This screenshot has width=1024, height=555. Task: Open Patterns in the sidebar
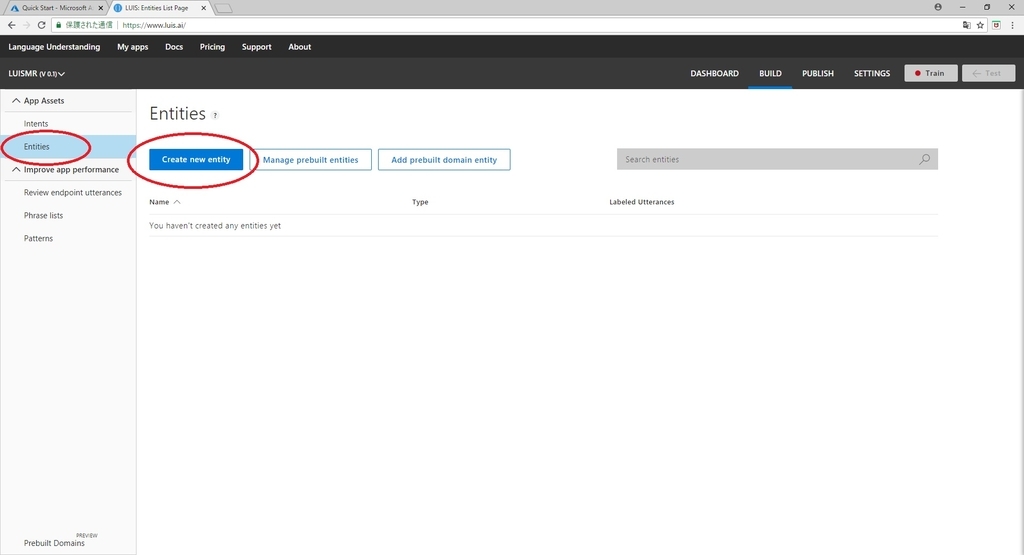[x=39, y=238]
